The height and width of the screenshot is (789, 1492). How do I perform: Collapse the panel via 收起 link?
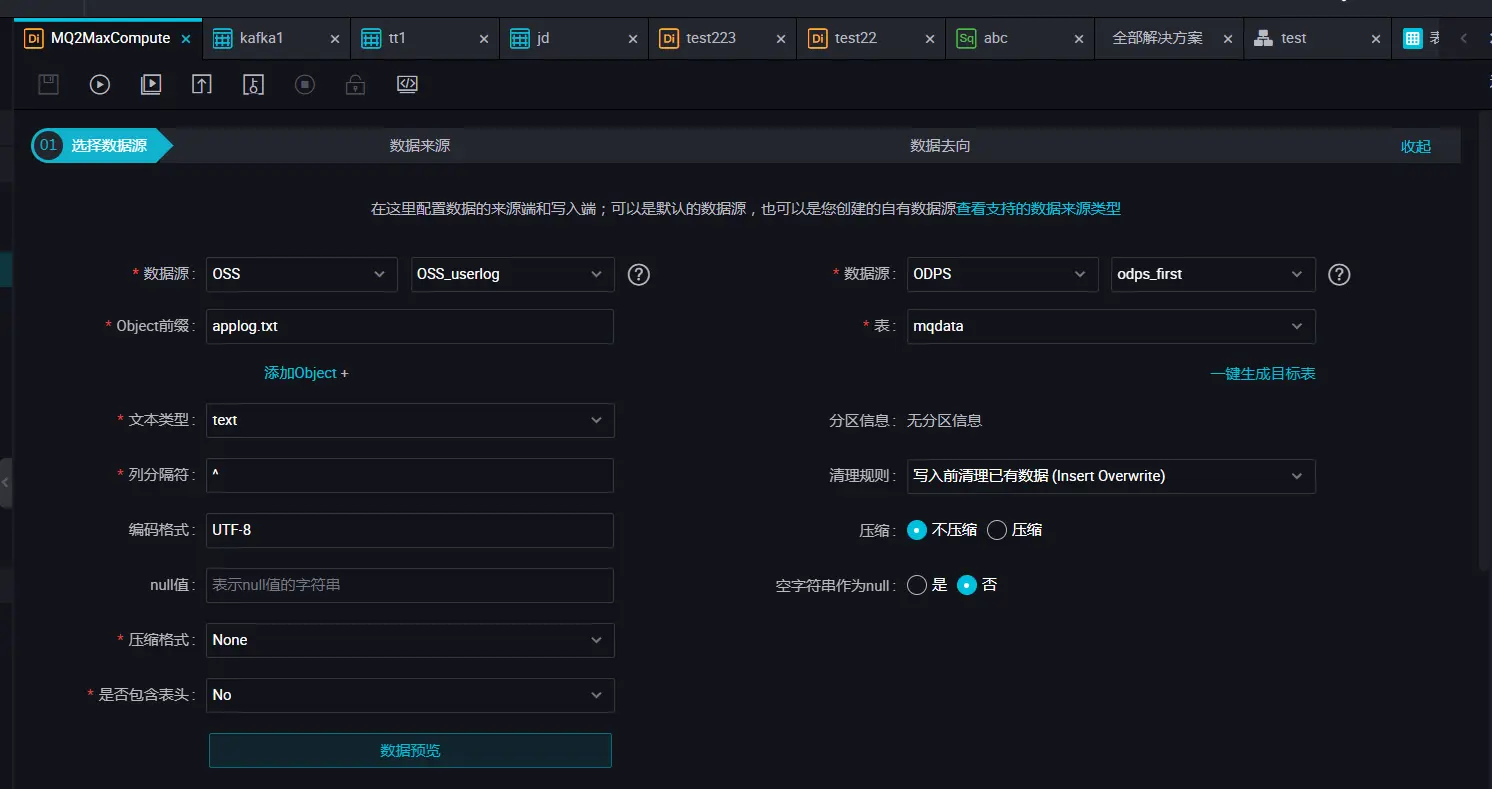click(1415, 145)
